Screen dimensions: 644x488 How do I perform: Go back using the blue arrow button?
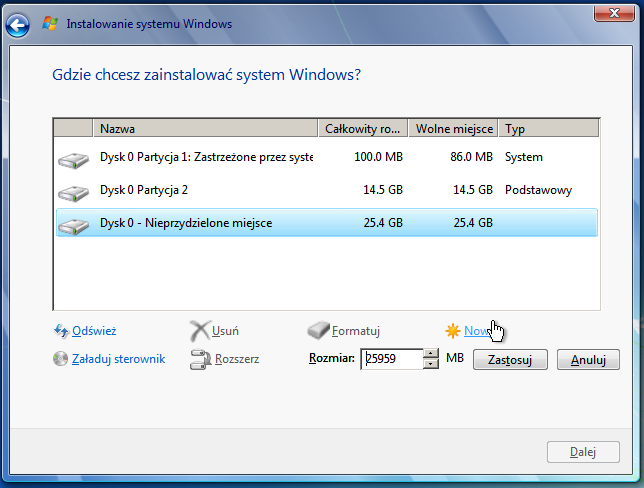pos(17,25)
